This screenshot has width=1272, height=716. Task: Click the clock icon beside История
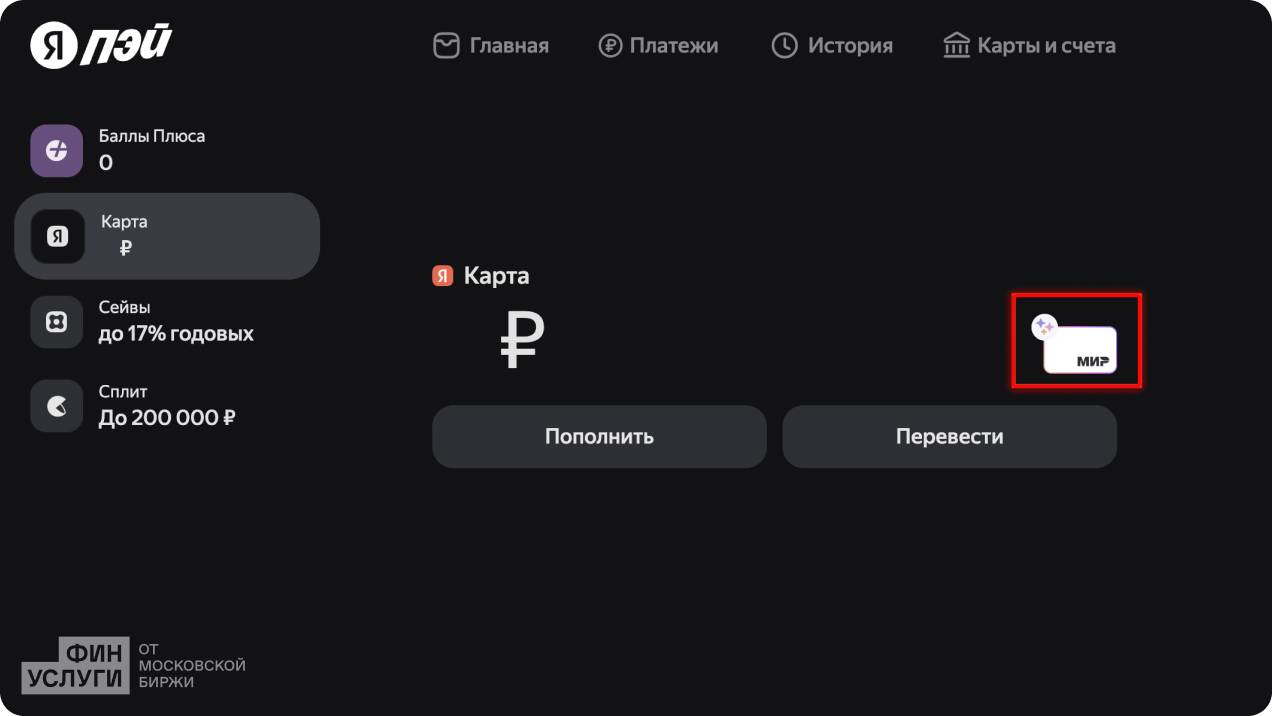[x=785, y=45]
